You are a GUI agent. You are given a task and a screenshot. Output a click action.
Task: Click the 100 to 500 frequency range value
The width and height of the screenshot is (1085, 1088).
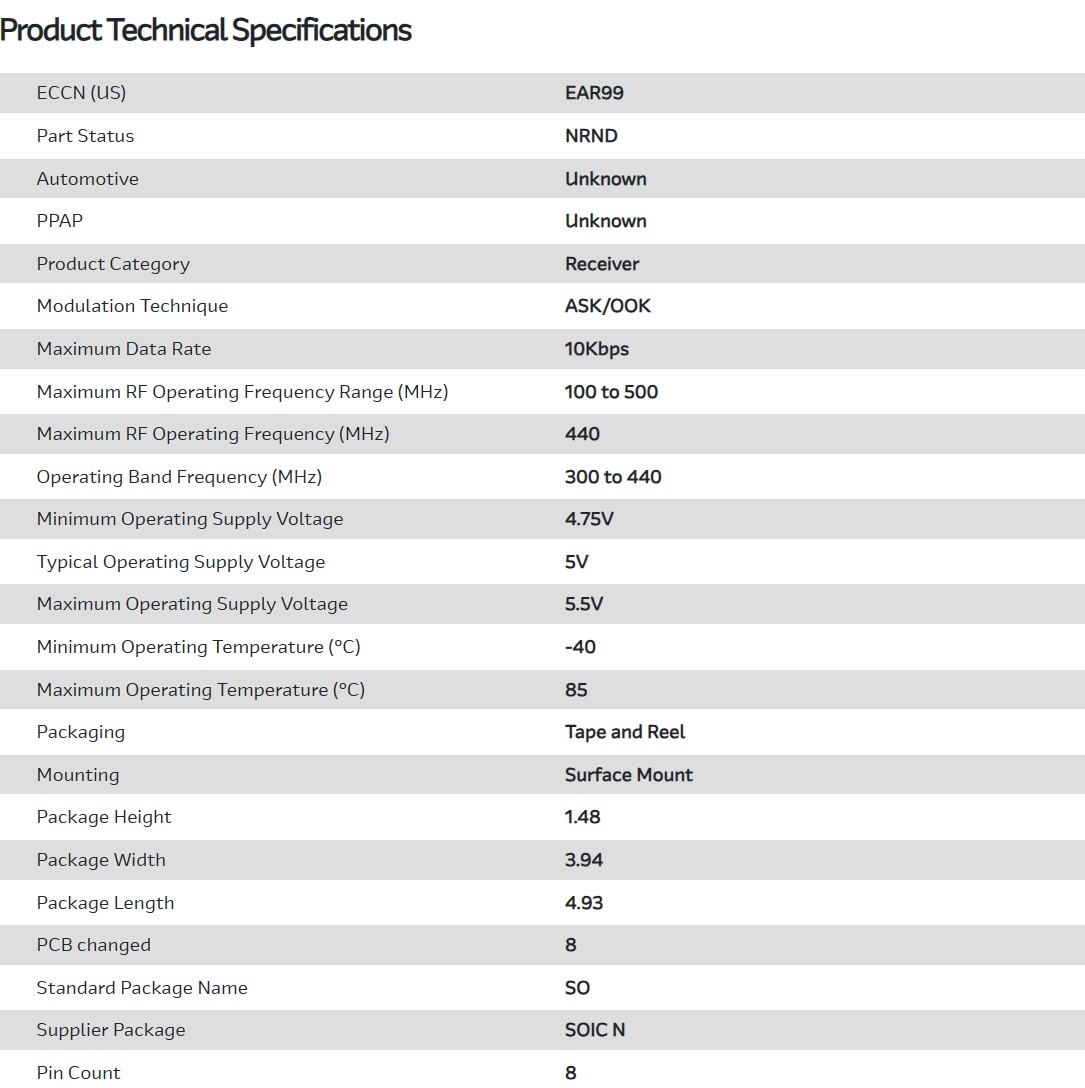pyautogui.click(x=611, y=392)
